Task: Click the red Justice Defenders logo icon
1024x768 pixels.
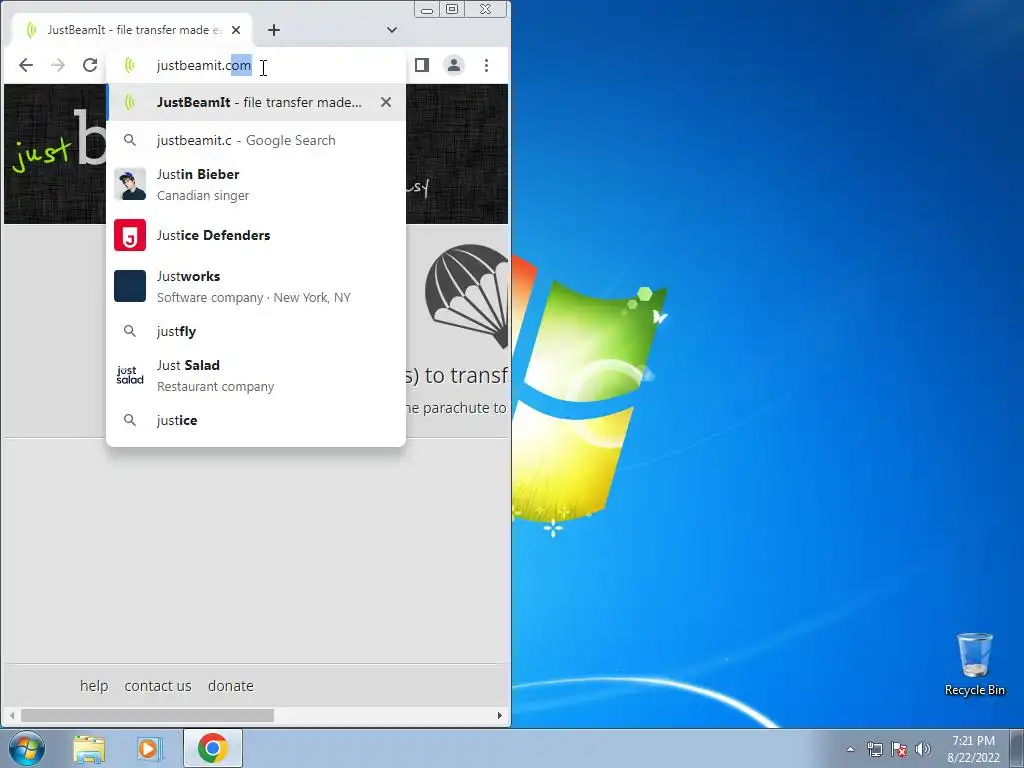Action: [130, 235]
